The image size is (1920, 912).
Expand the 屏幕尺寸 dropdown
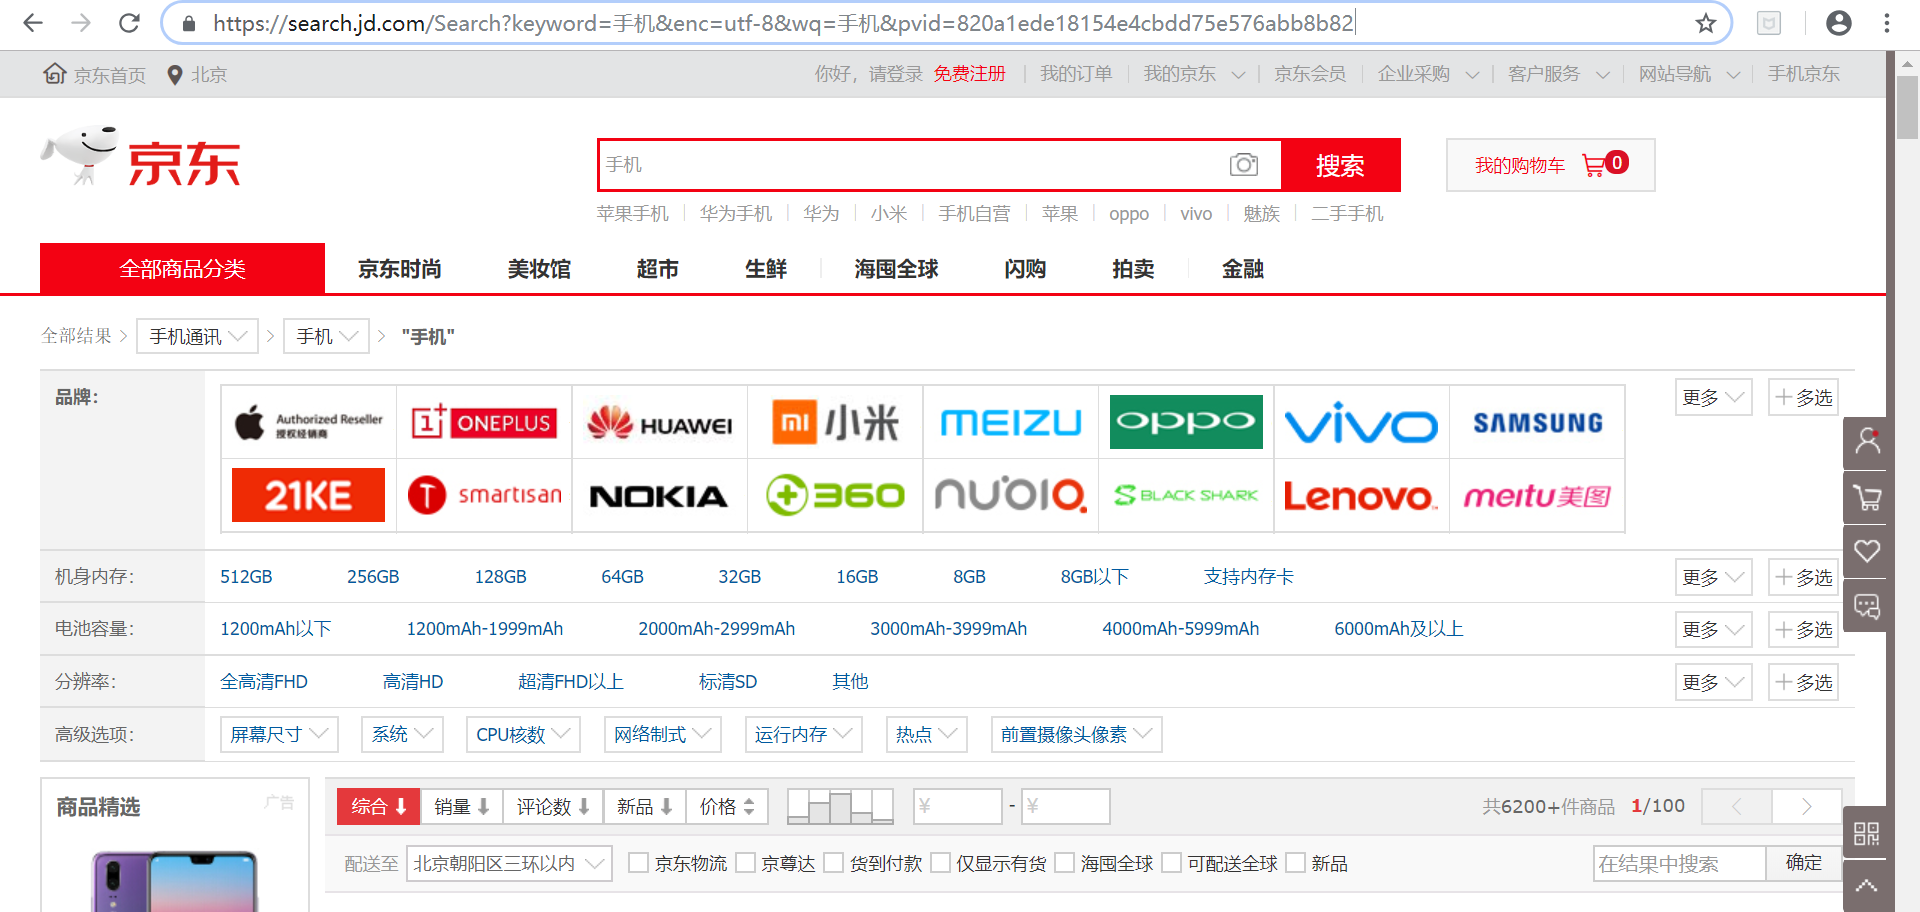click(x=279, y=734)
